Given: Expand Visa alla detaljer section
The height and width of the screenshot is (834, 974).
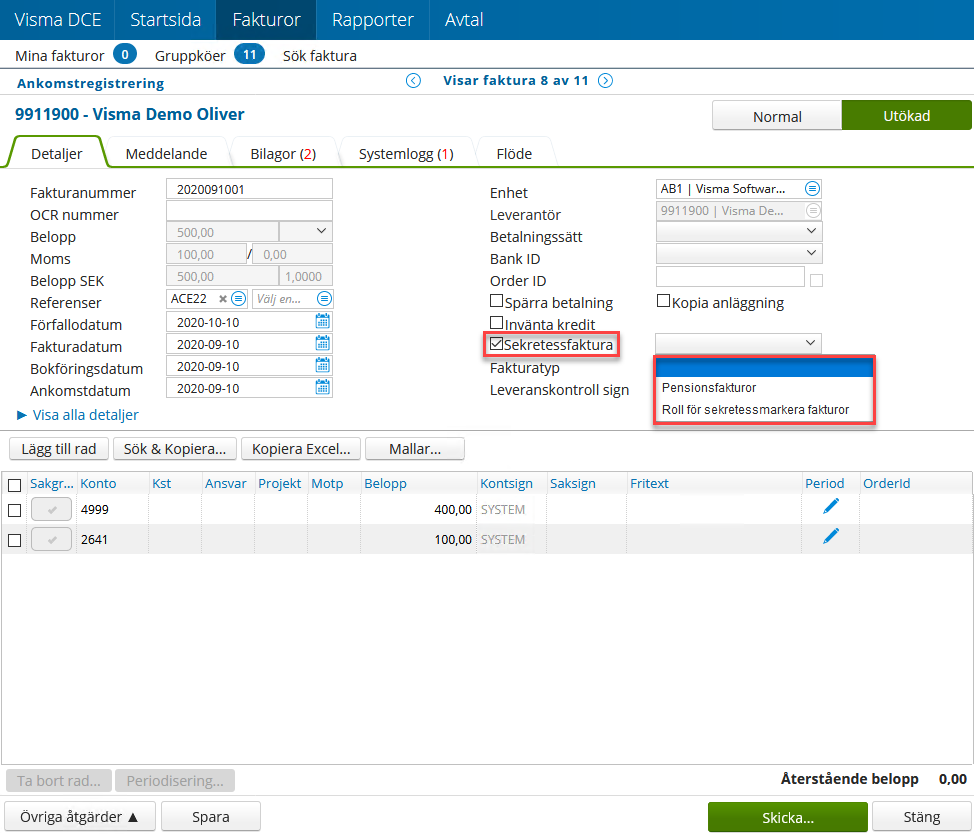Looking at the screenshot, I should pyautogui.click(x=78, y=414).
